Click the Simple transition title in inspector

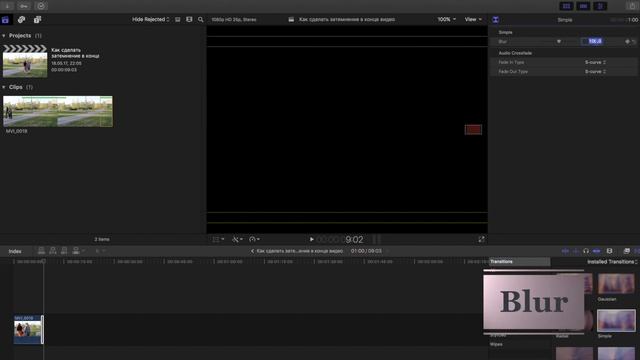click(x=564, y=20)
